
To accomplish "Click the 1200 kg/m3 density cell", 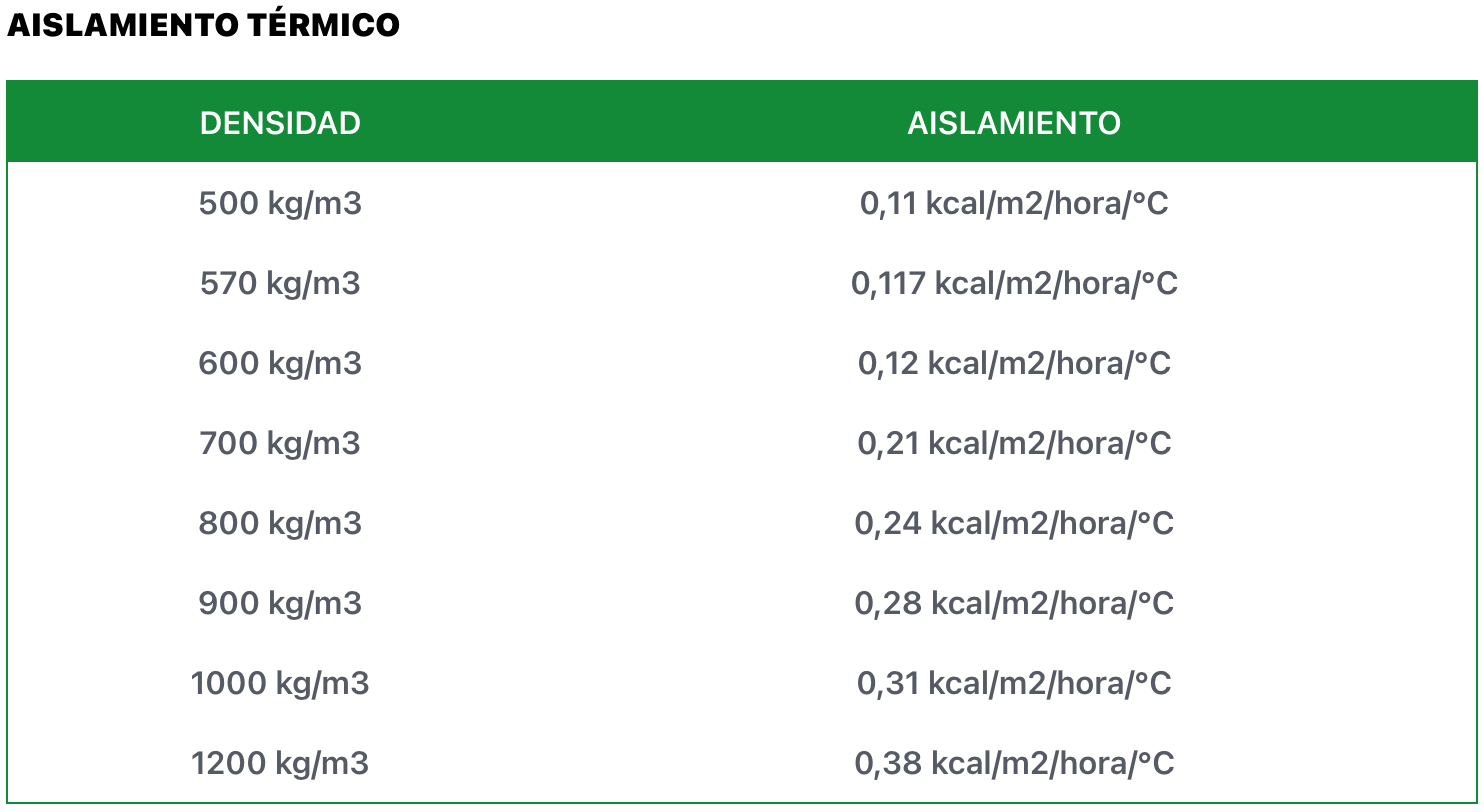I will point(280,764).
